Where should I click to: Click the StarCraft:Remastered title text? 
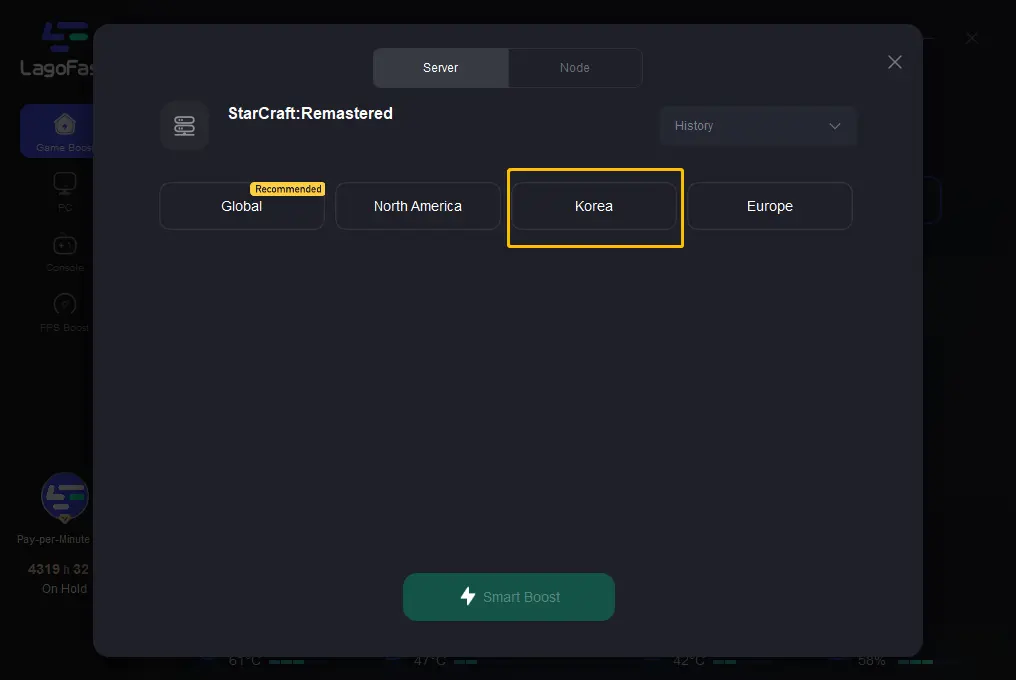[310, 113]
